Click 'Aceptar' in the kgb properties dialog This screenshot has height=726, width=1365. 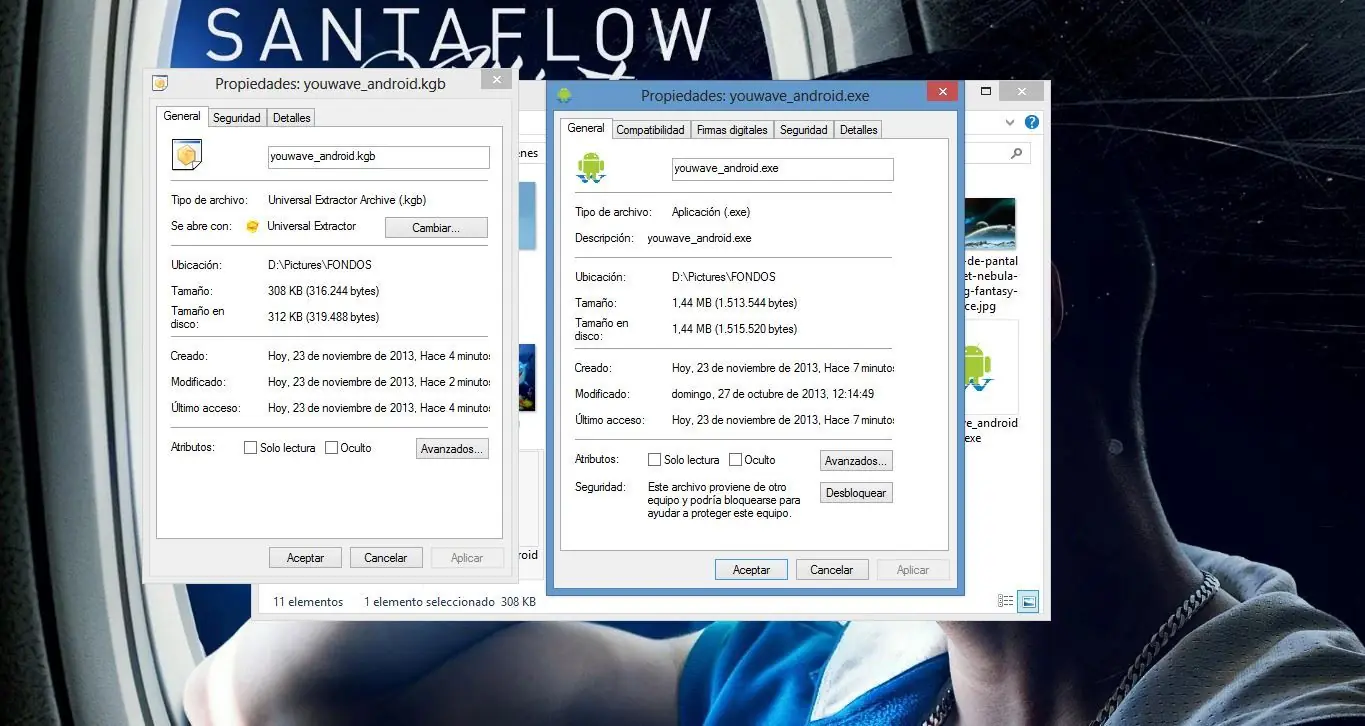pos(305,558)
